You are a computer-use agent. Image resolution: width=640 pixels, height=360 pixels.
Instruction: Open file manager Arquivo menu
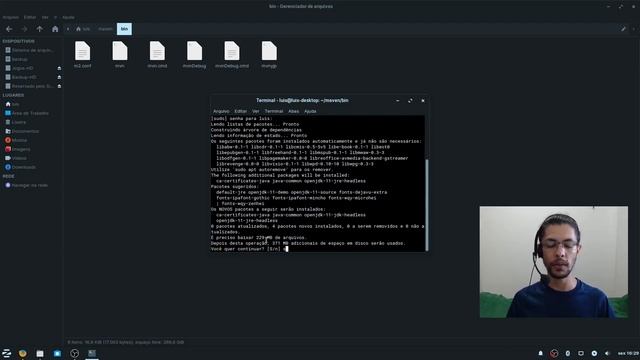tap(11, 17)
